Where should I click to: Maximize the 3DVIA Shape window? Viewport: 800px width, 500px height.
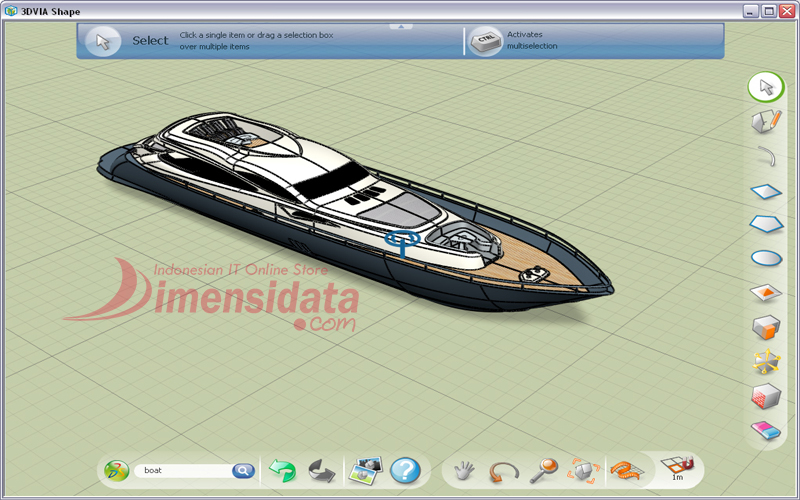(768, 11)
